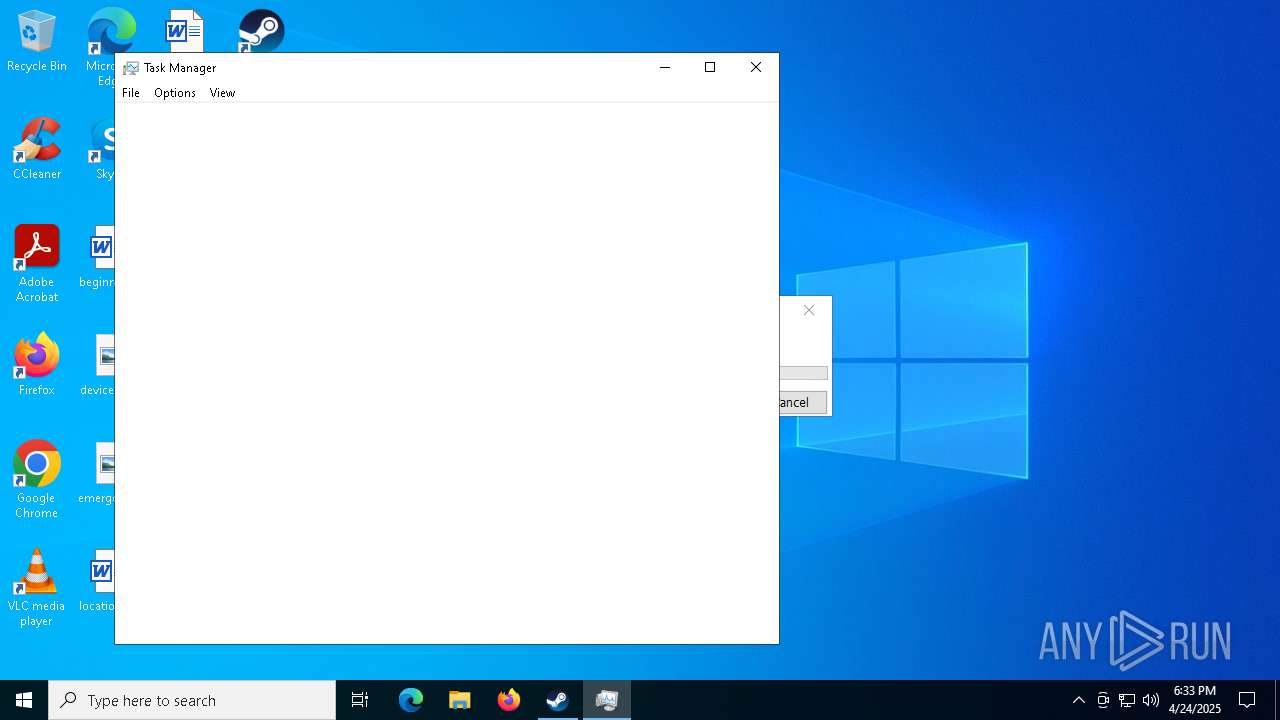Screen dimensions: 1280x720
Task: Select the Word document icon at top of desktop
Action: click(184, 31)
